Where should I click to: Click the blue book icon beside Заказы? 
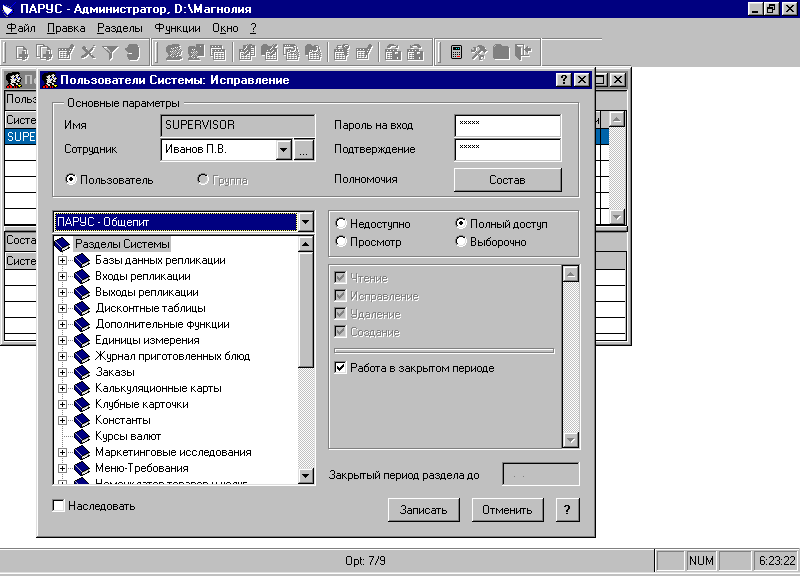tap(82, 372)
